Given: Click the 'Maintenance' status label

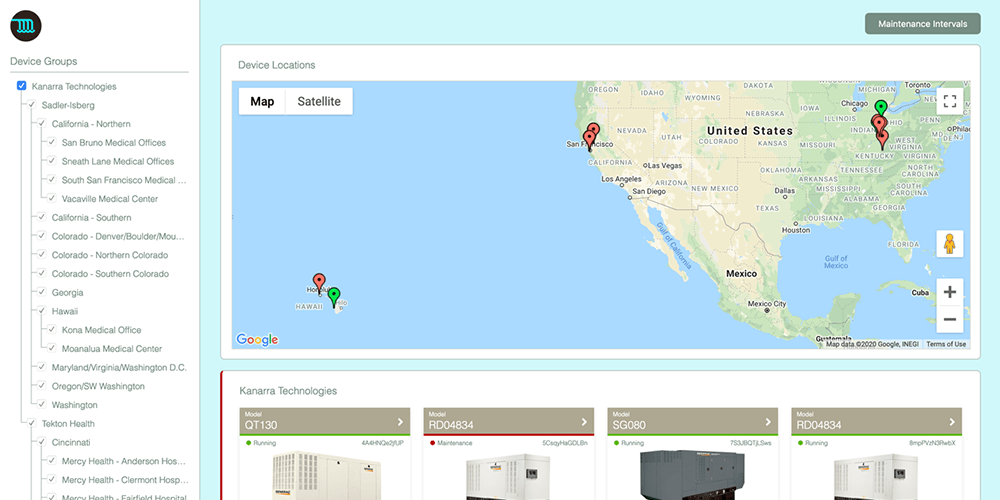Looking at the screenshot, I should (455, 443).
